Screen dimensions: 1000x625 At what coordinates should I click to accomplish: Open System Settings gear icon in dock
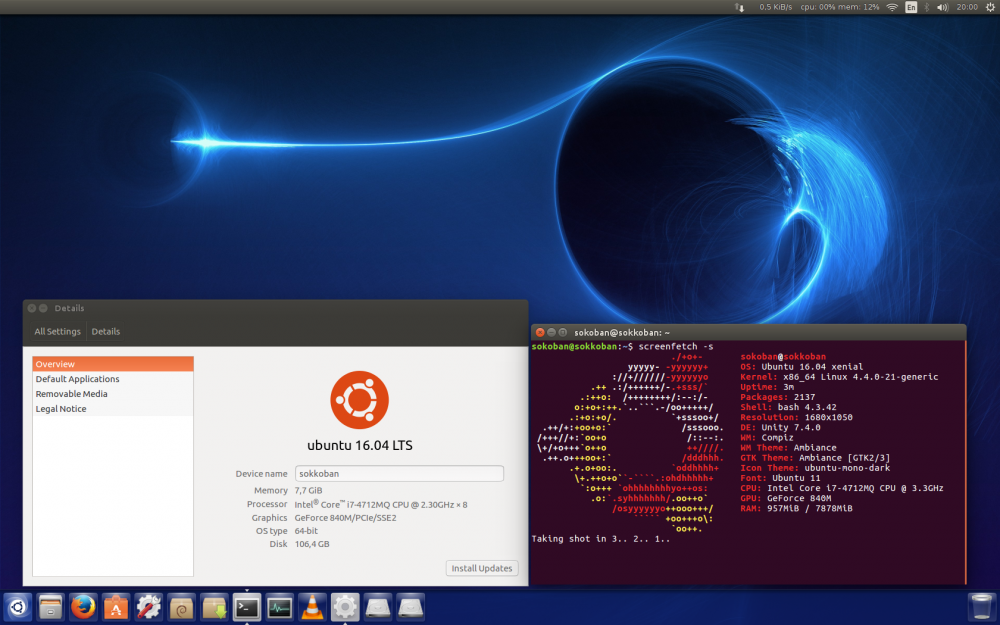pyautogui.click(x=345, y=607)
